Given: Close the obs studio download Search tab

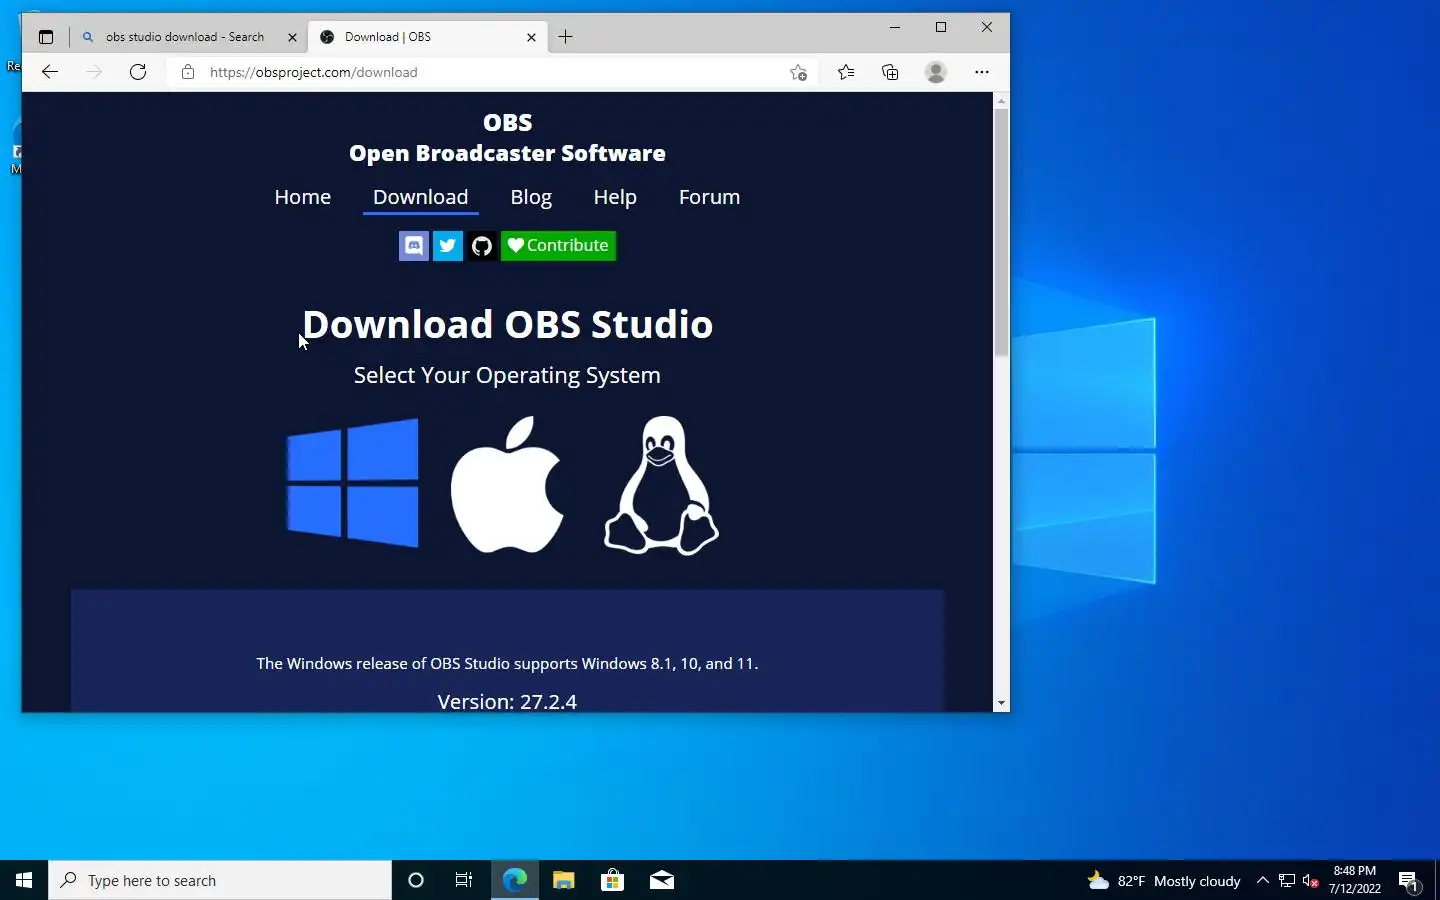Looking at the screenshot, I should pyautogui.click(x=292, y=37).
